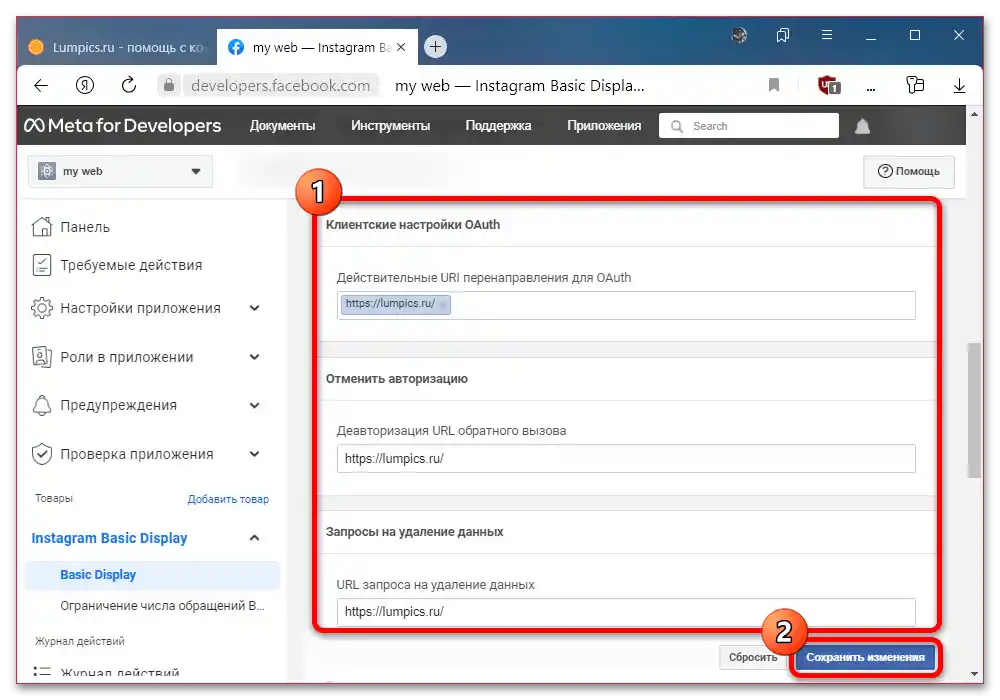Click the URL запроса на удаление данных field

point(626,611)
